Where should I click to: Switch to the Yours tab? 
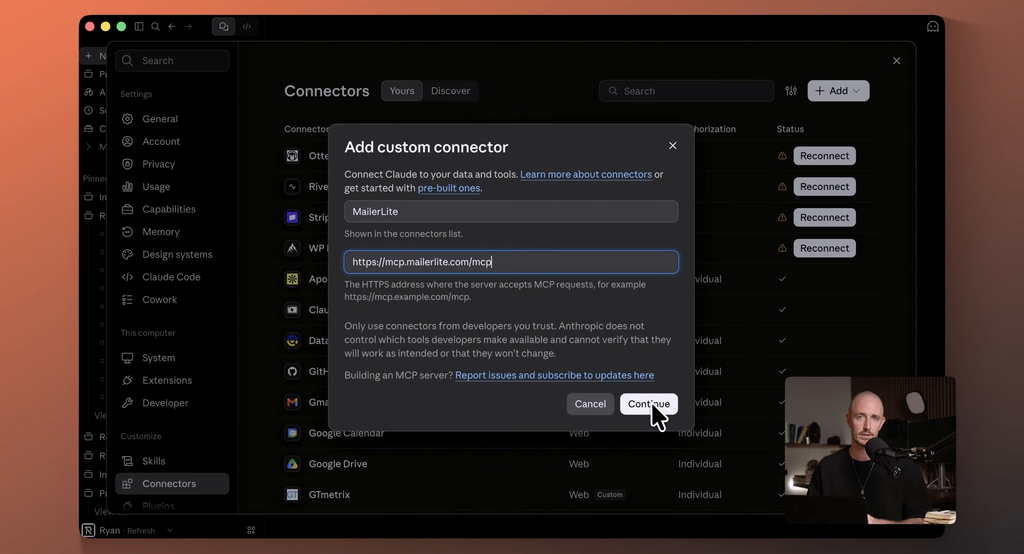point(402,91)
